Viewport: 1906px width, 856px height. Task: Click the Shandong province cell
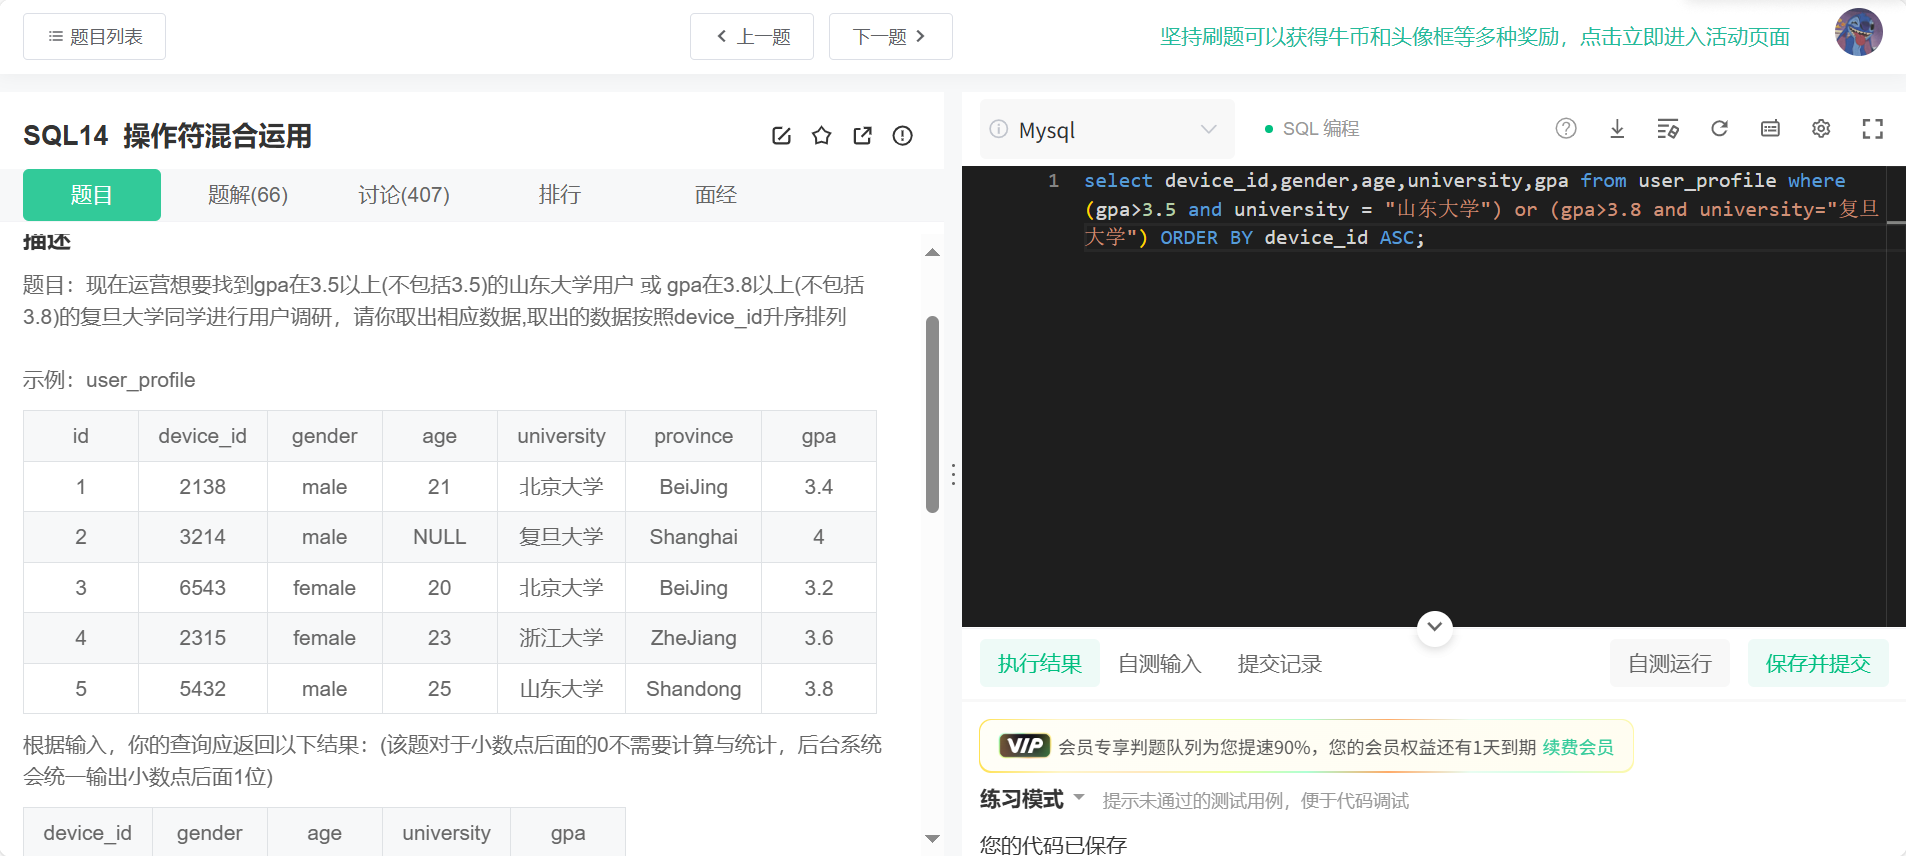coord(693,689)
